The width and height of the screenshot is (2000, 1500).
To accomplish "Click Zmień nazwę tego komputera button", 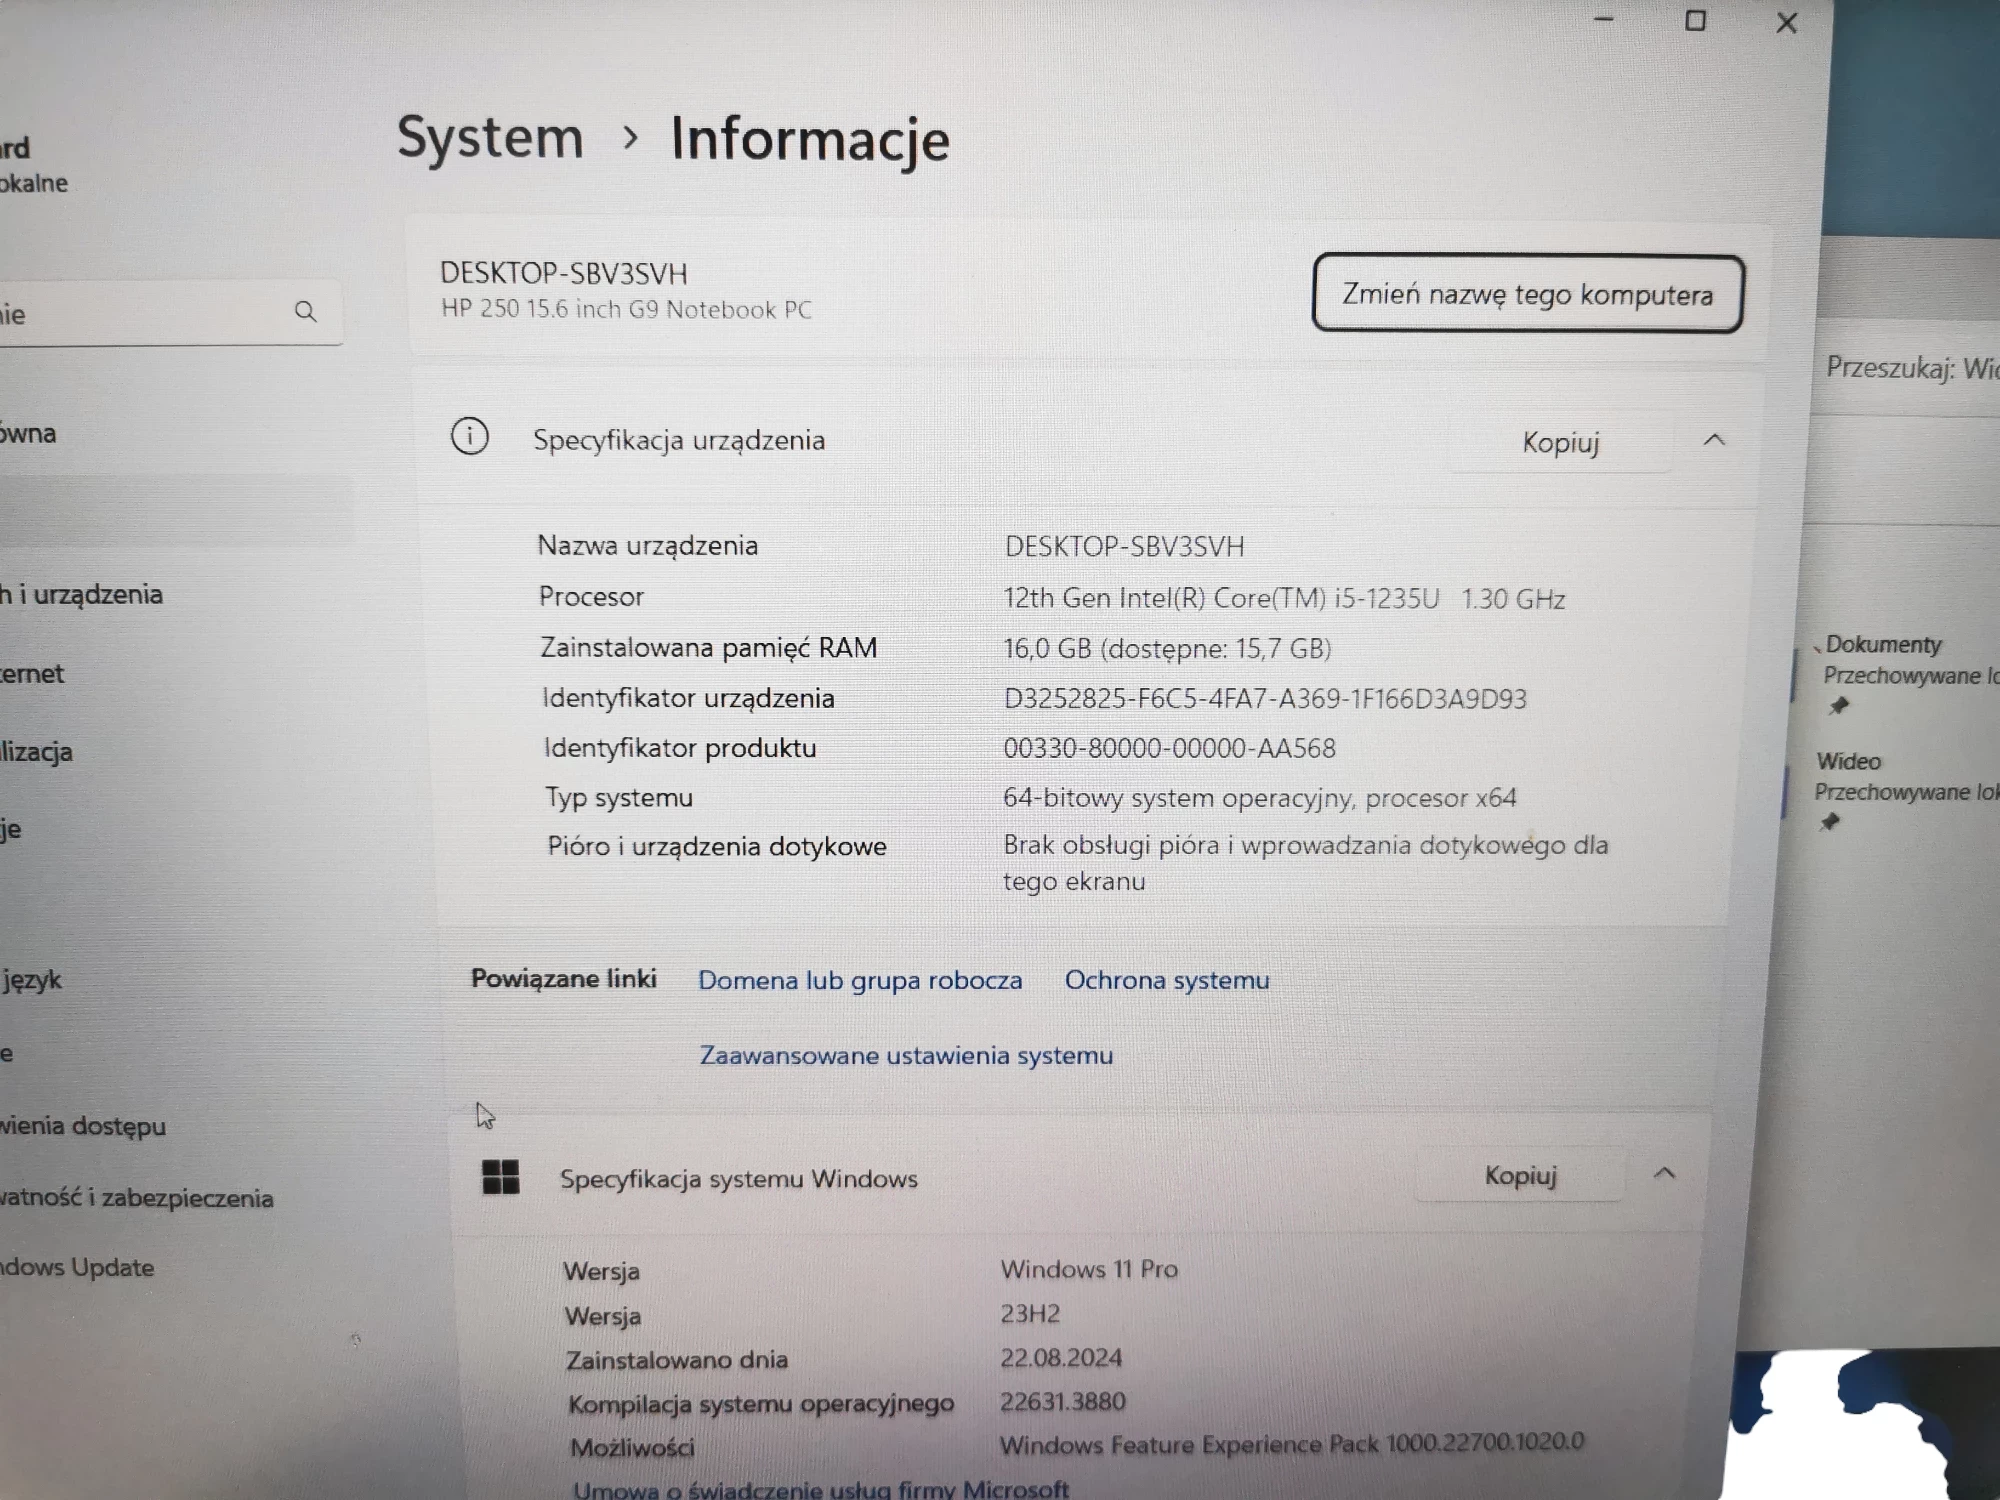I will click(1528, 294).
